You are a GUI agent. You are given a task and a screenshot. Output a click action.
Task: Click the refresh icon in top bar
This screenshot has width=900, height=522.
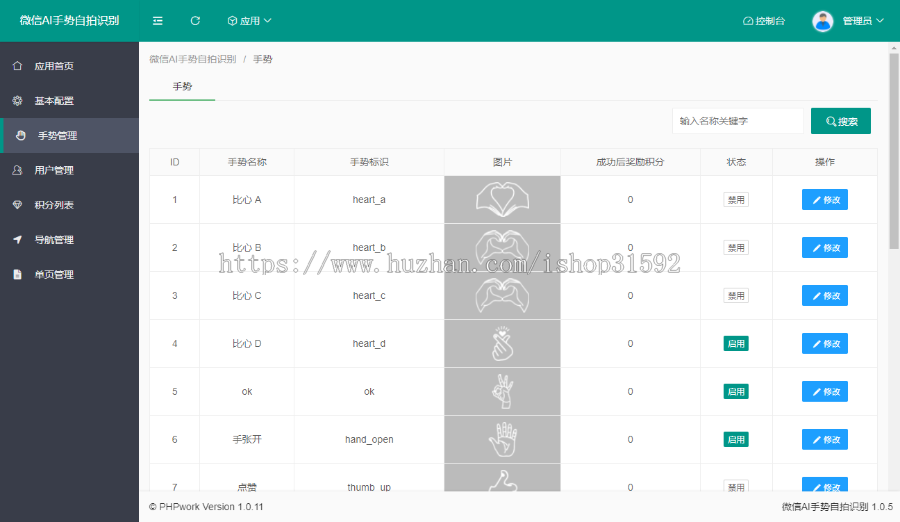pos(195,21)
